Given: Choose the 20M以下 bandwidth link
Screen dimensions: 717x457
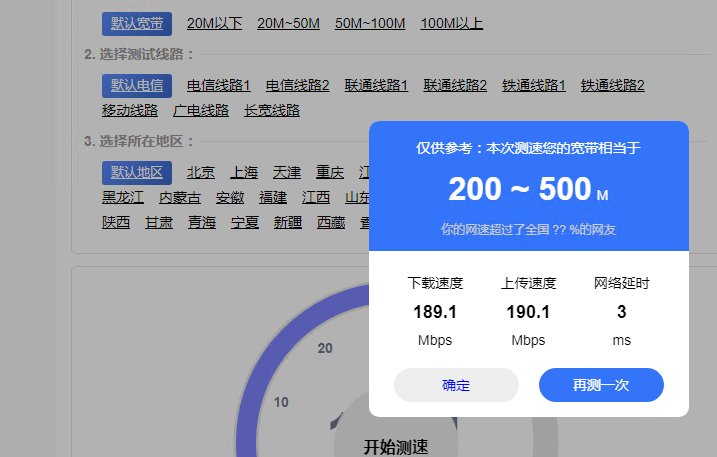Looking at the screenshot, I should point(214,23).
